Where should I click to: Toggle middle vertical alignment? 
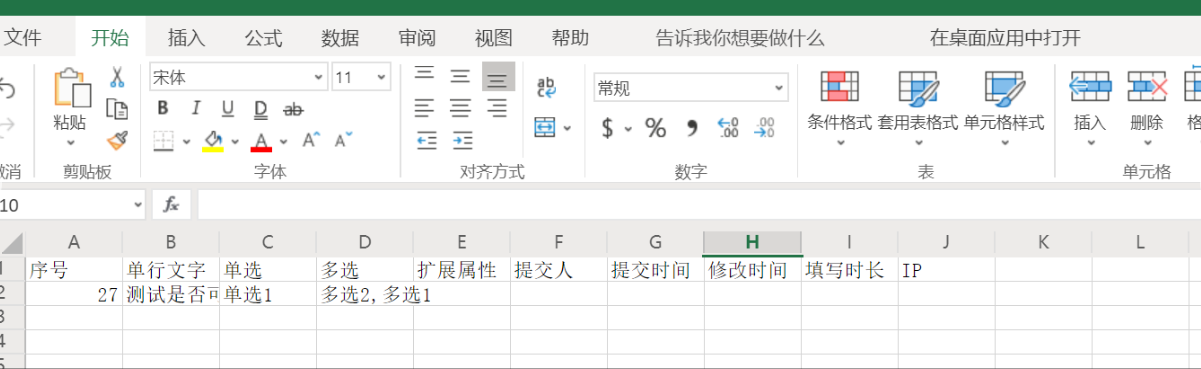point(460,76)
